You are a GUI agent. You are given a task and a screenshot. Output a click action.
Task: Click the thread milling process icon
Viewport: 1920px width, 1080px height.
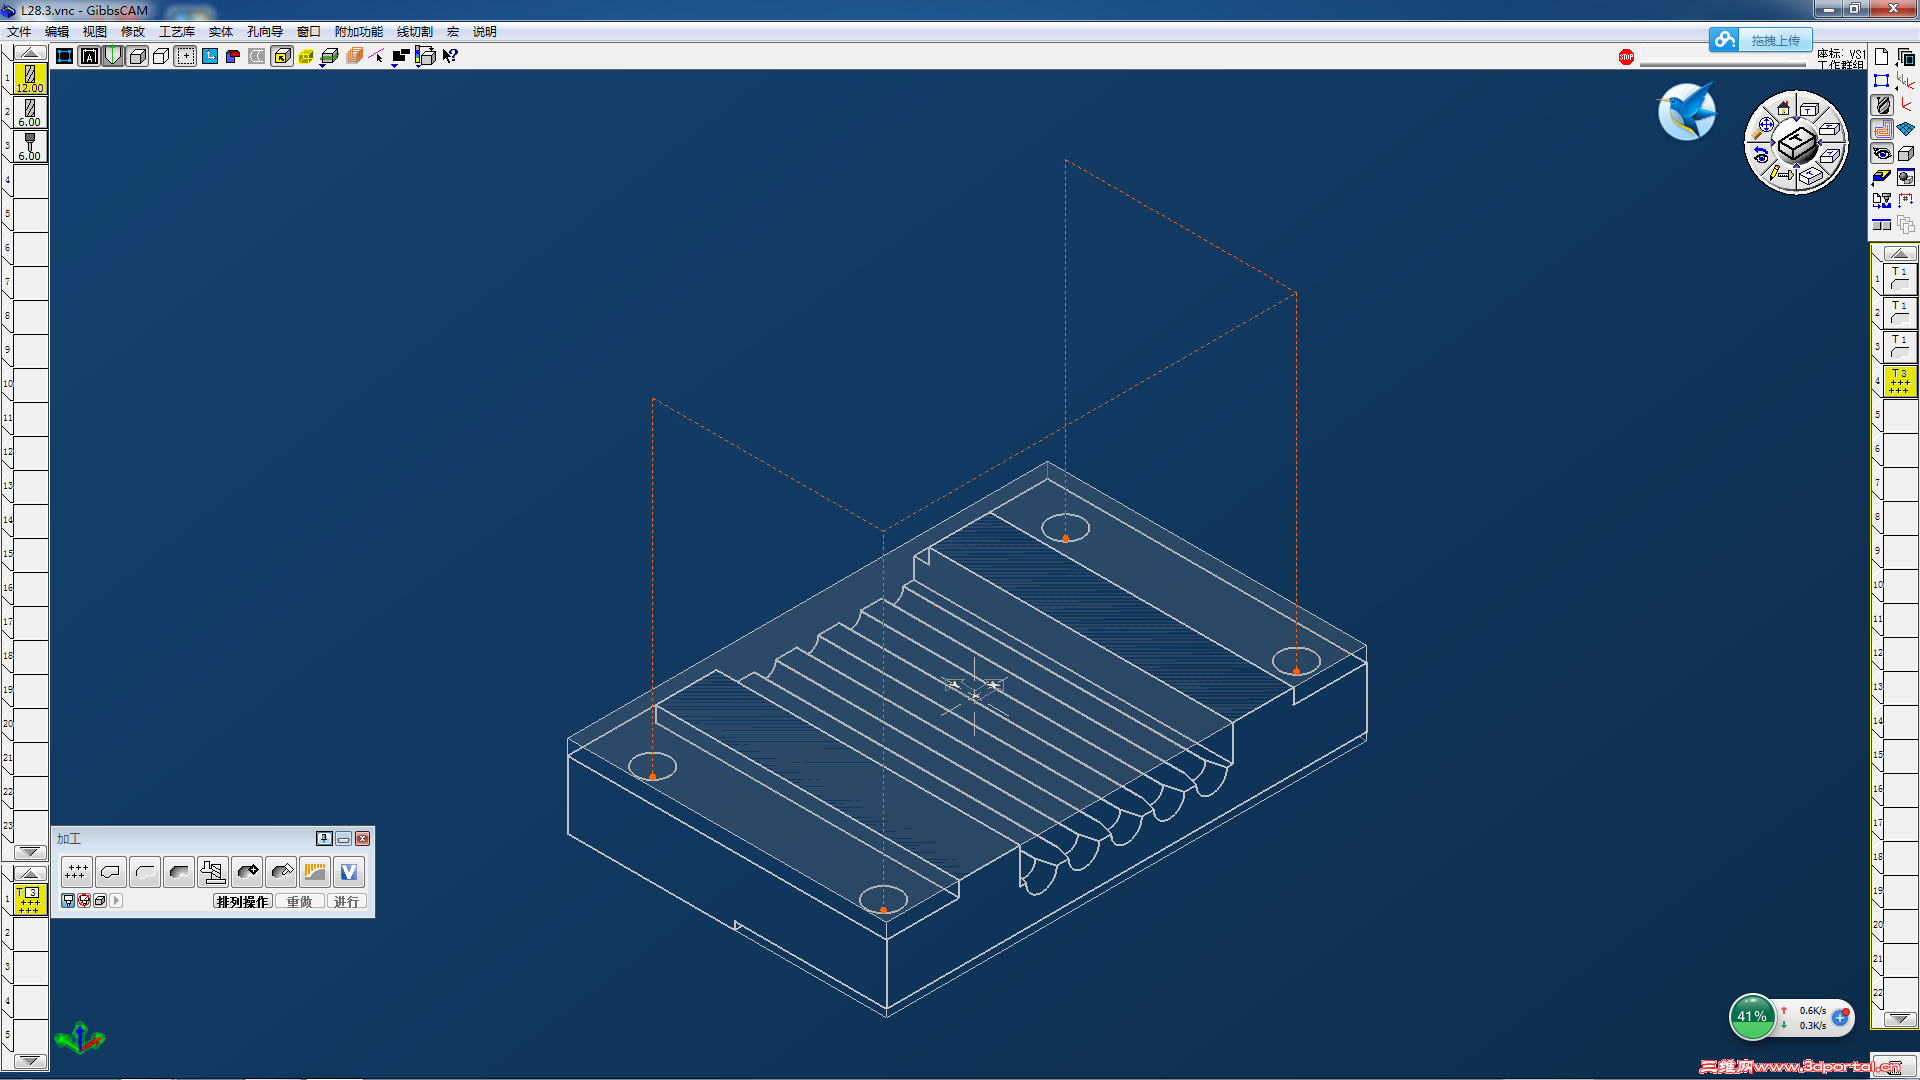click(213, 872)
